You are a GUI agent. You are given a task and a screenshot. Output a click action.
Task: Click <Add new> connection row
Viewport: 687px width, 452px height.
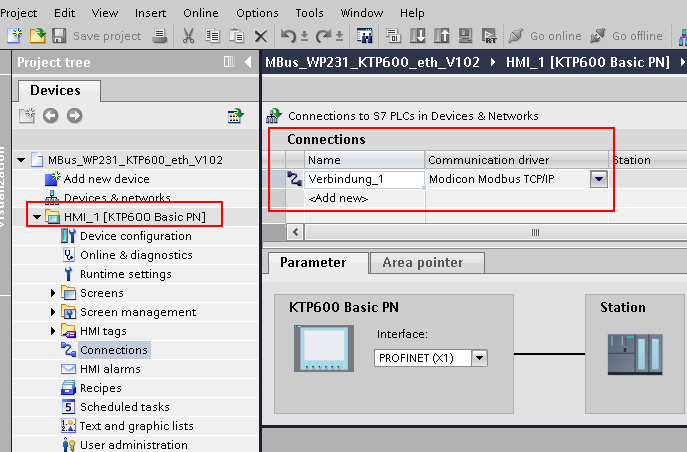tap(338, 198)
